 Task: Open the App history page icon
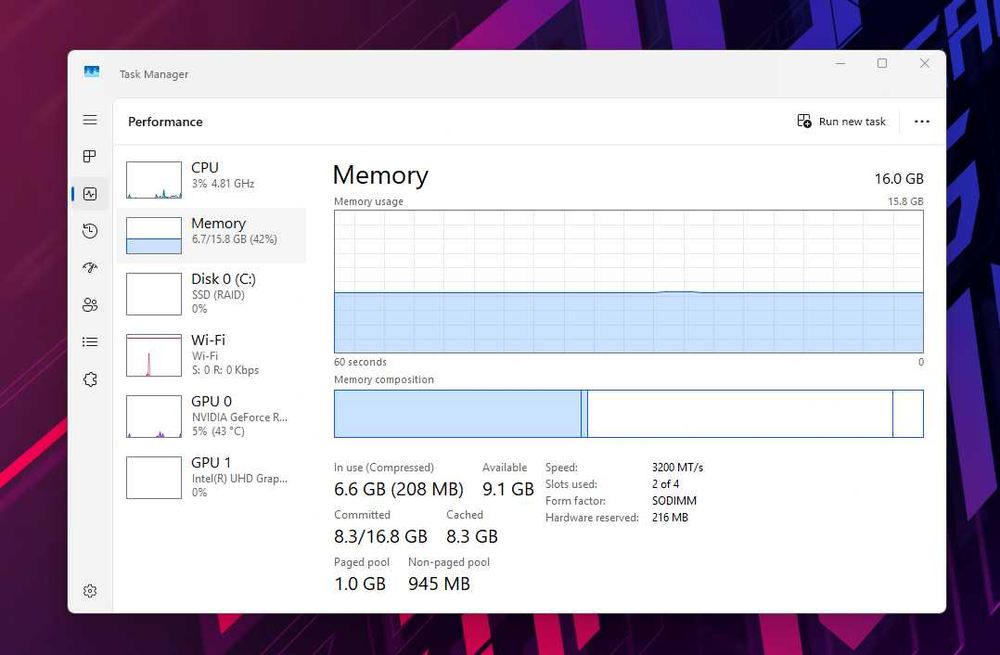pyautogui.click(x=90, y=231)
